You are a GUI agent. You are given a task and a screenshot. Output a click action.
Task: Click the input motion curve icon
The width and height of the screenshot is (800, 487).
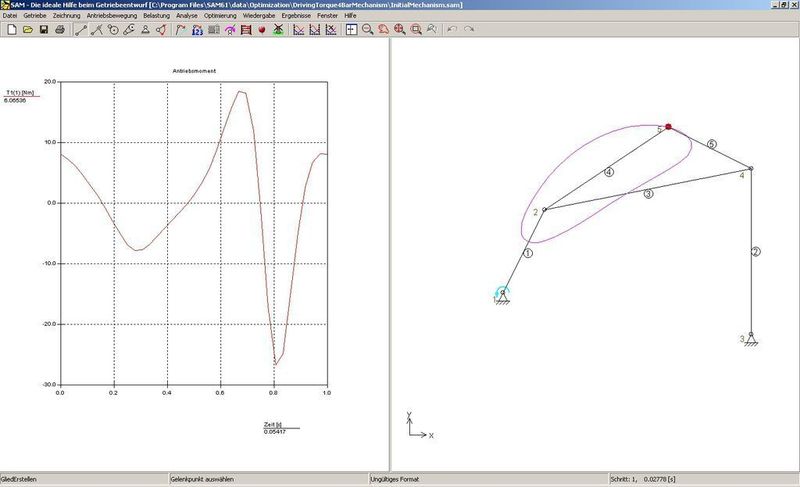coord(181,30)
